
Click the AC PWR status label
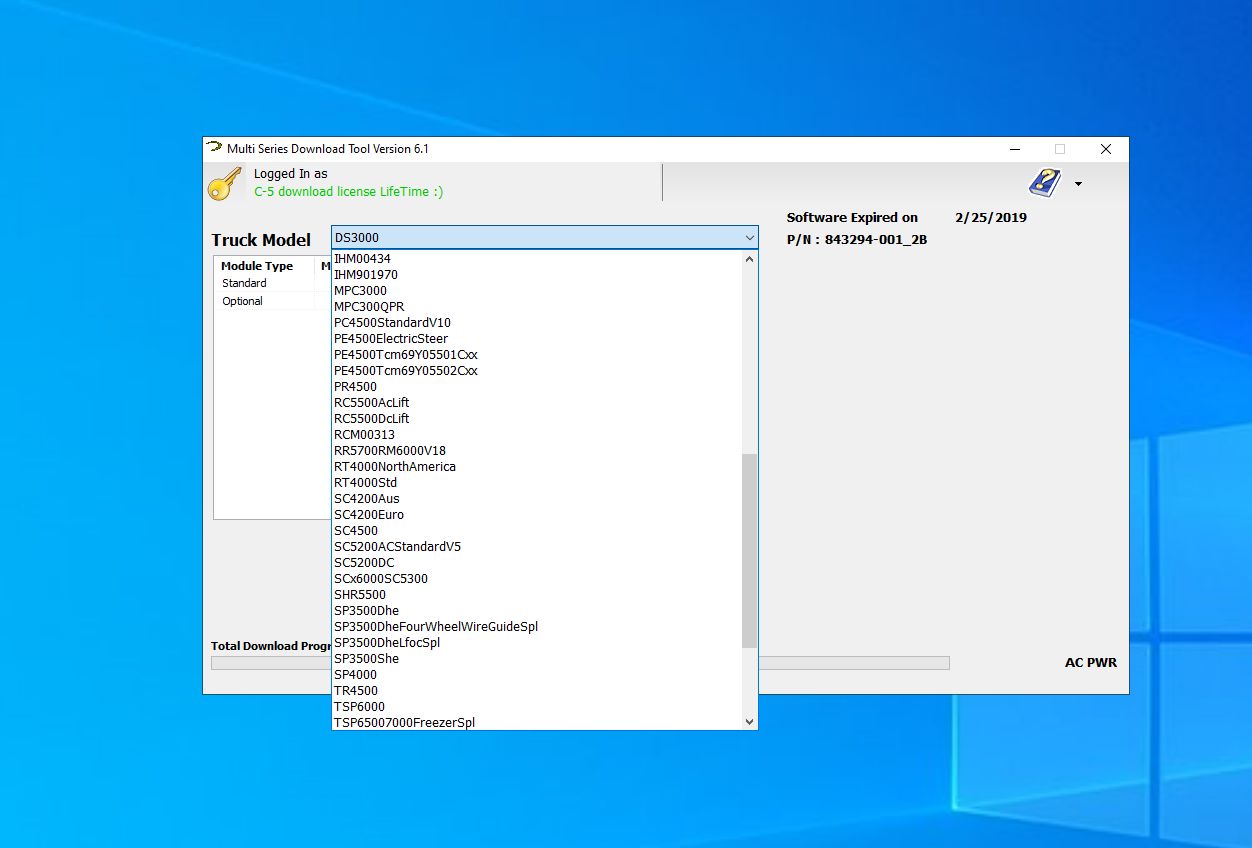[1090, 662]
